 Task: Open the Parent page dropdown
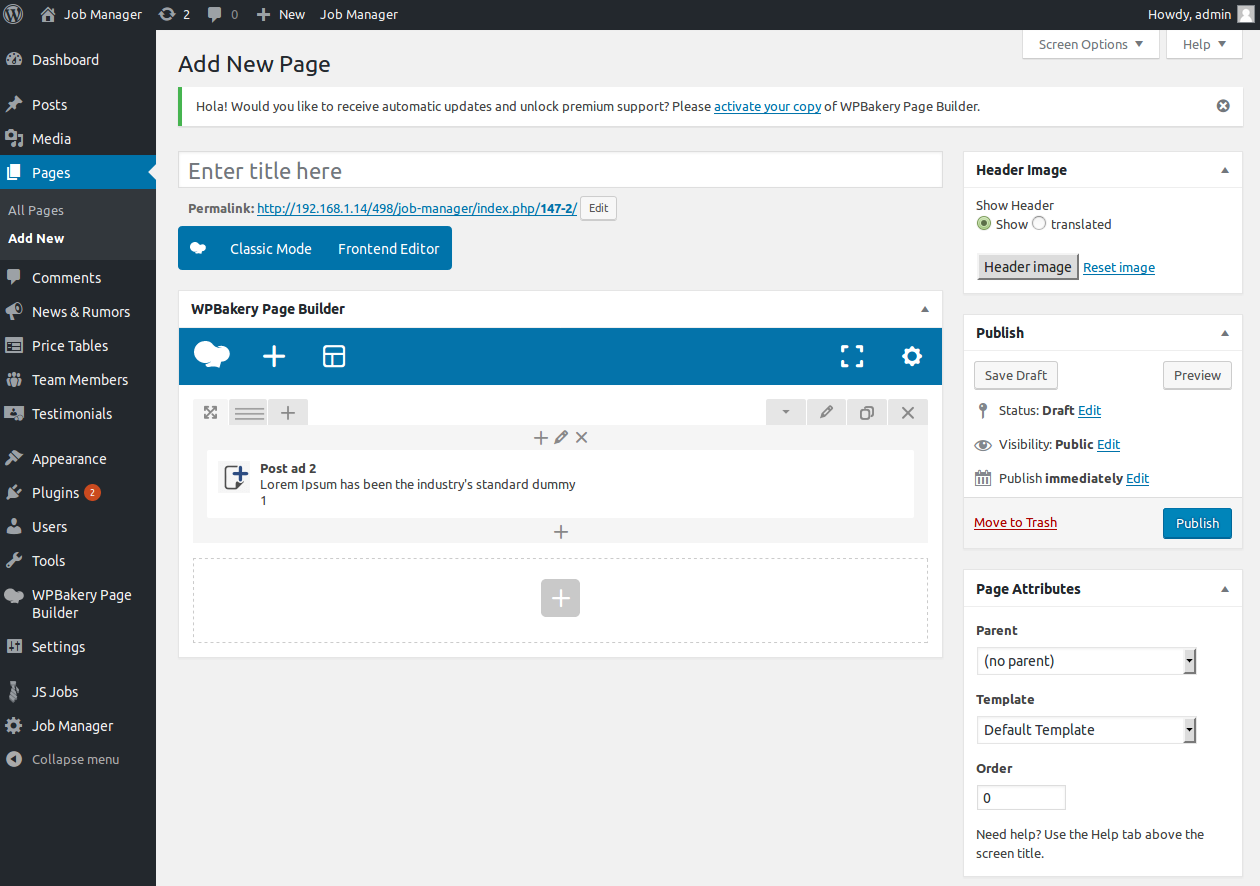[x=1087, y=661]
